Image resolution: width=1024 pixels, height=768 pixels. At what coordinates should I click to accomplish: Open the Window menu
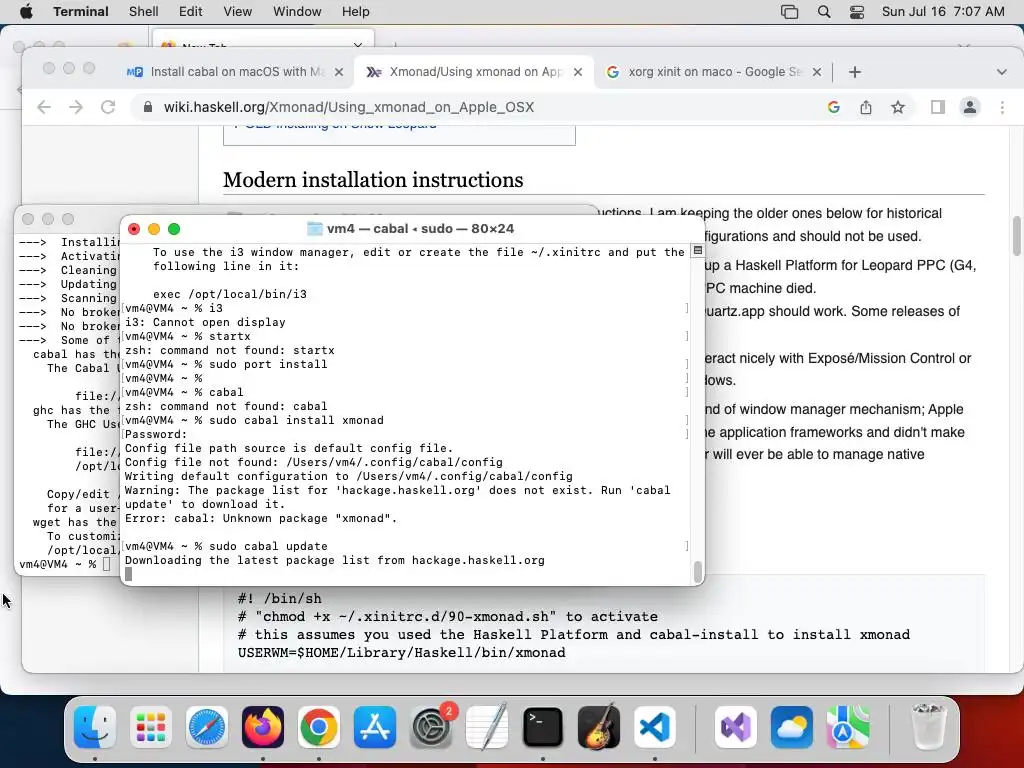pos(297,12)
